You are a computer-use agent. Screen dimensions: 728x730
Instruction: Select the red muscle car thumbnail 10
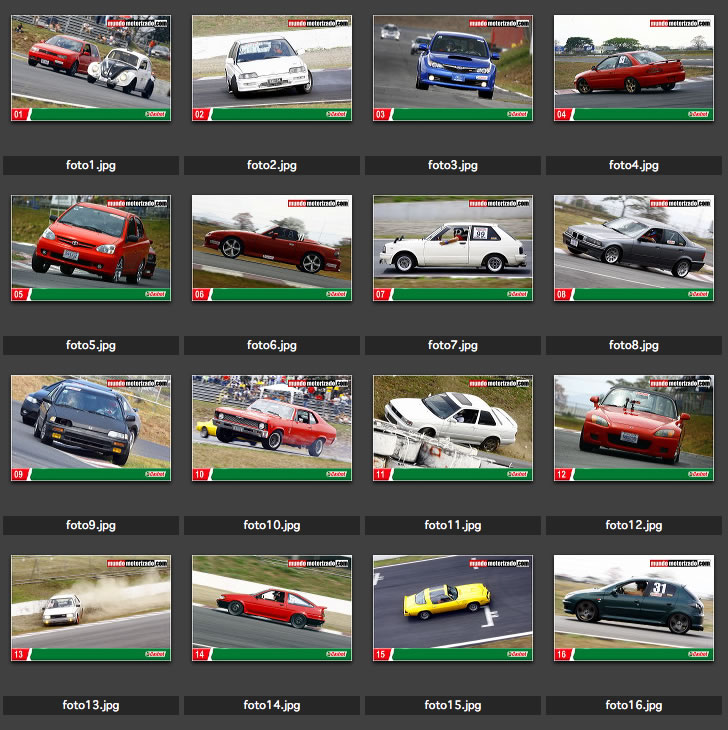tap(272, 428)
